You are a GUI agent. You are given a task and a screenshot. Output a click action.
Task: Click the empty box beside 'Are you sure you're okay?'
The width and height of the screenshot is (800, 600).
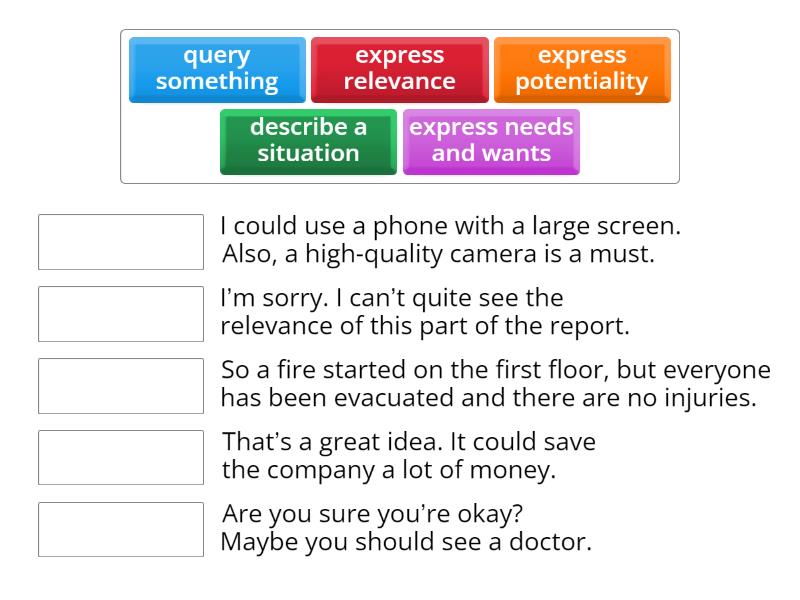click(120, 530)
